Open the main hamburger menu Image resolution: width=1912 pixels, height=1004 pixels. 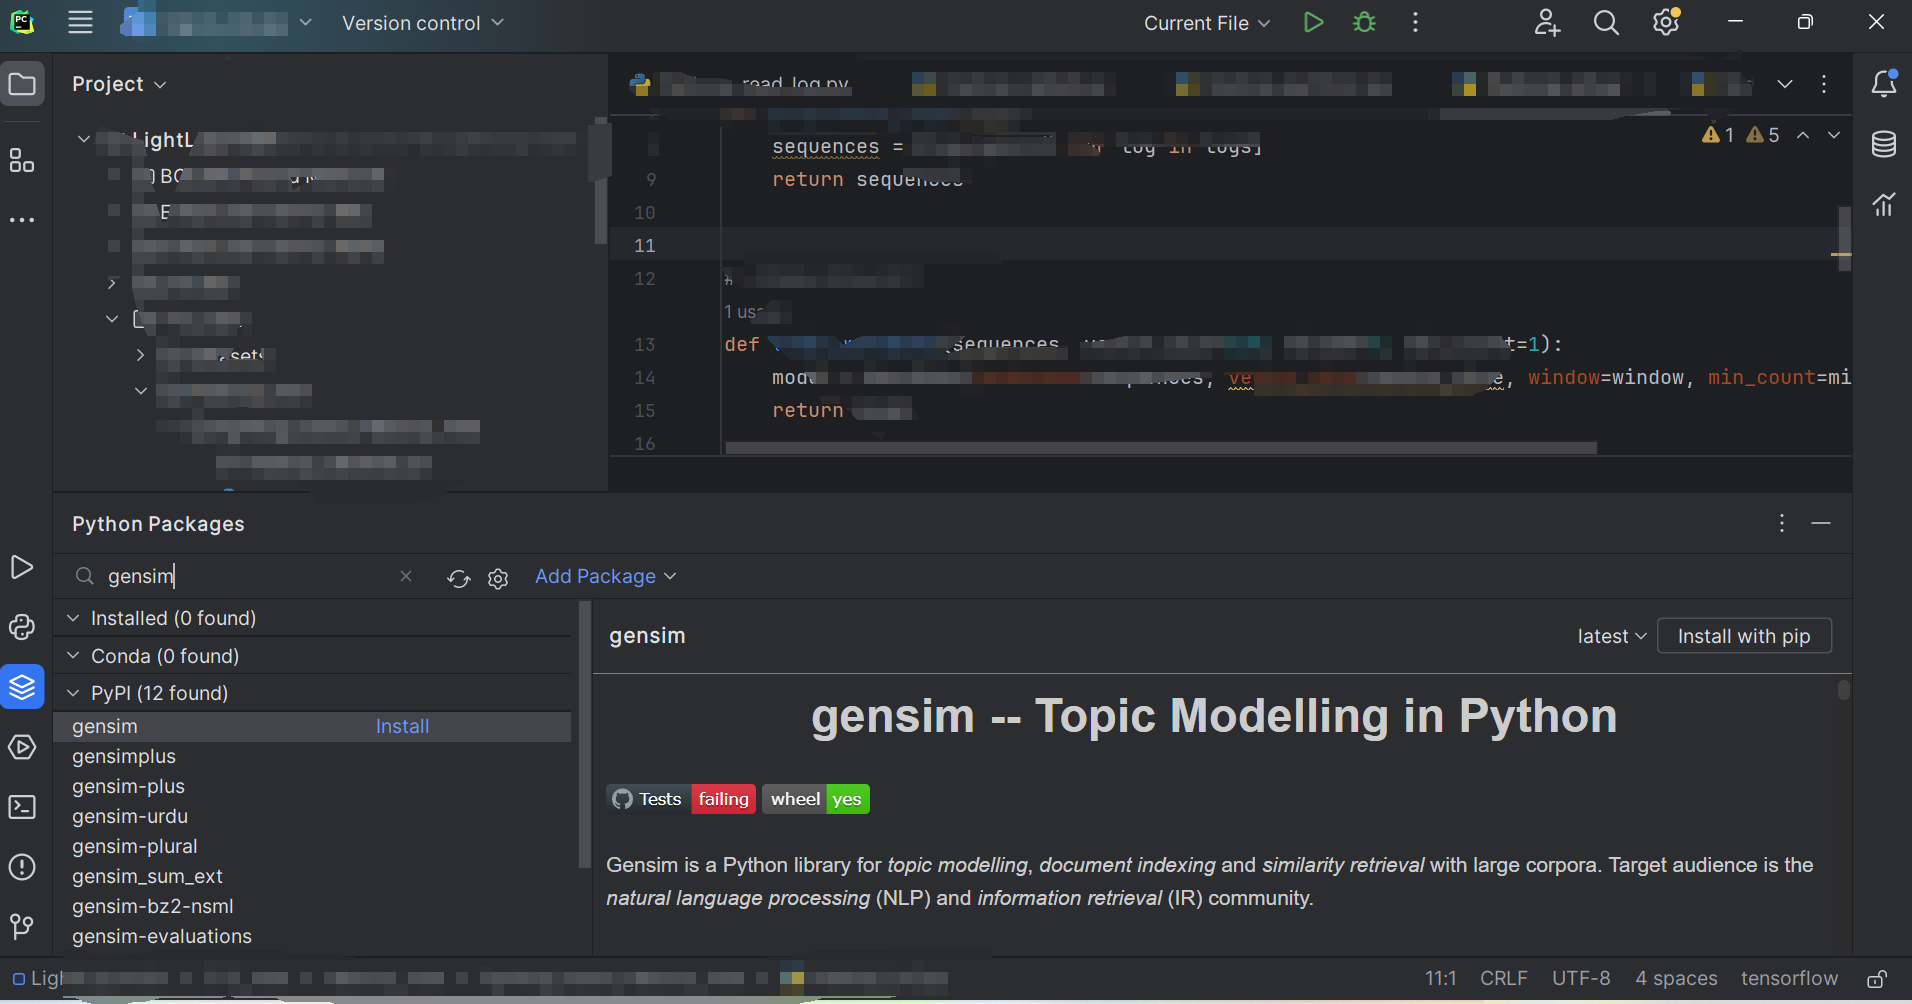click(x=80, y=22)
